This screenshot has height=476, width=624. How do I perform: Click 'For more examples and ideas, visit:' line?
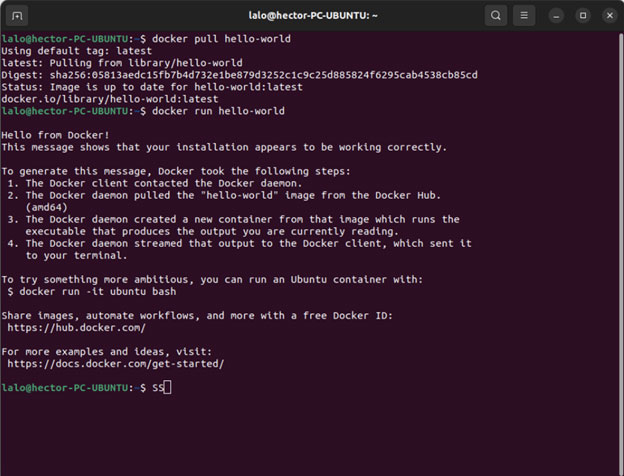[107, 351]
